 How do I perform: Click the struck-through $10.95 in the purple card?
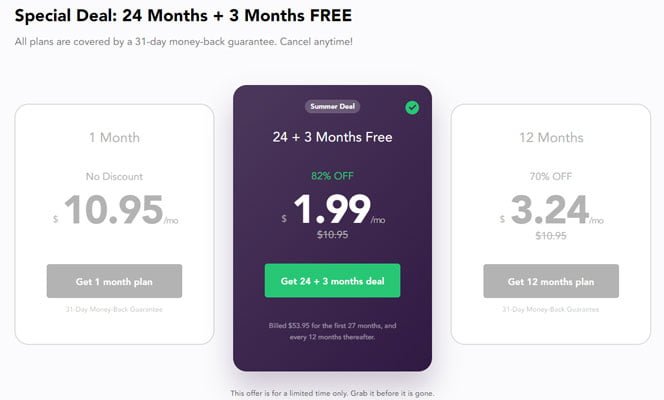[x=332, y=234]
